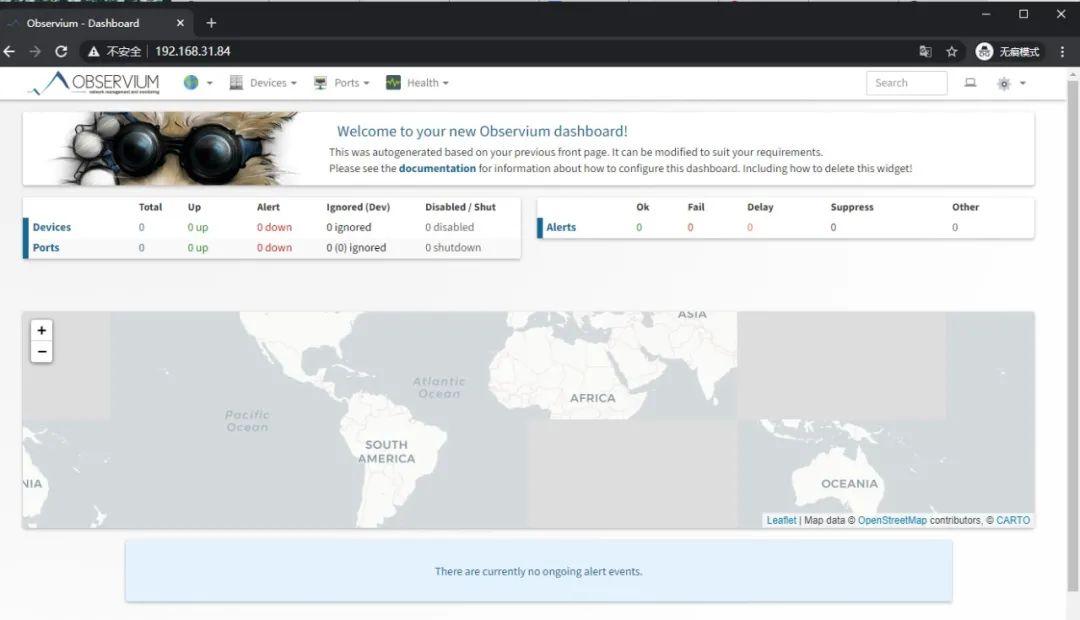Click the Devices rack icon in the navbar
Screen dimensions: 1080x620
coord(236,82)
